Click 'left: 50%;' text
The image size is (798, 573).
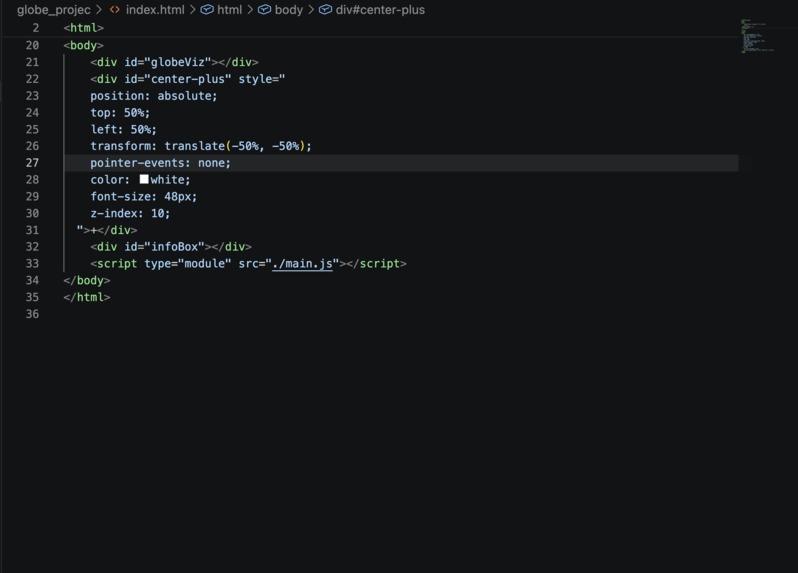(x=124, y=129)
